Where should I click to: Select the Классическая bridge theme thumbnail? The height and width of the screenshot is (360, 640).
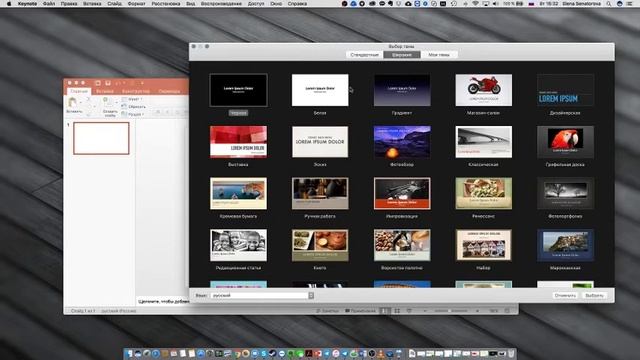(484, 142)
